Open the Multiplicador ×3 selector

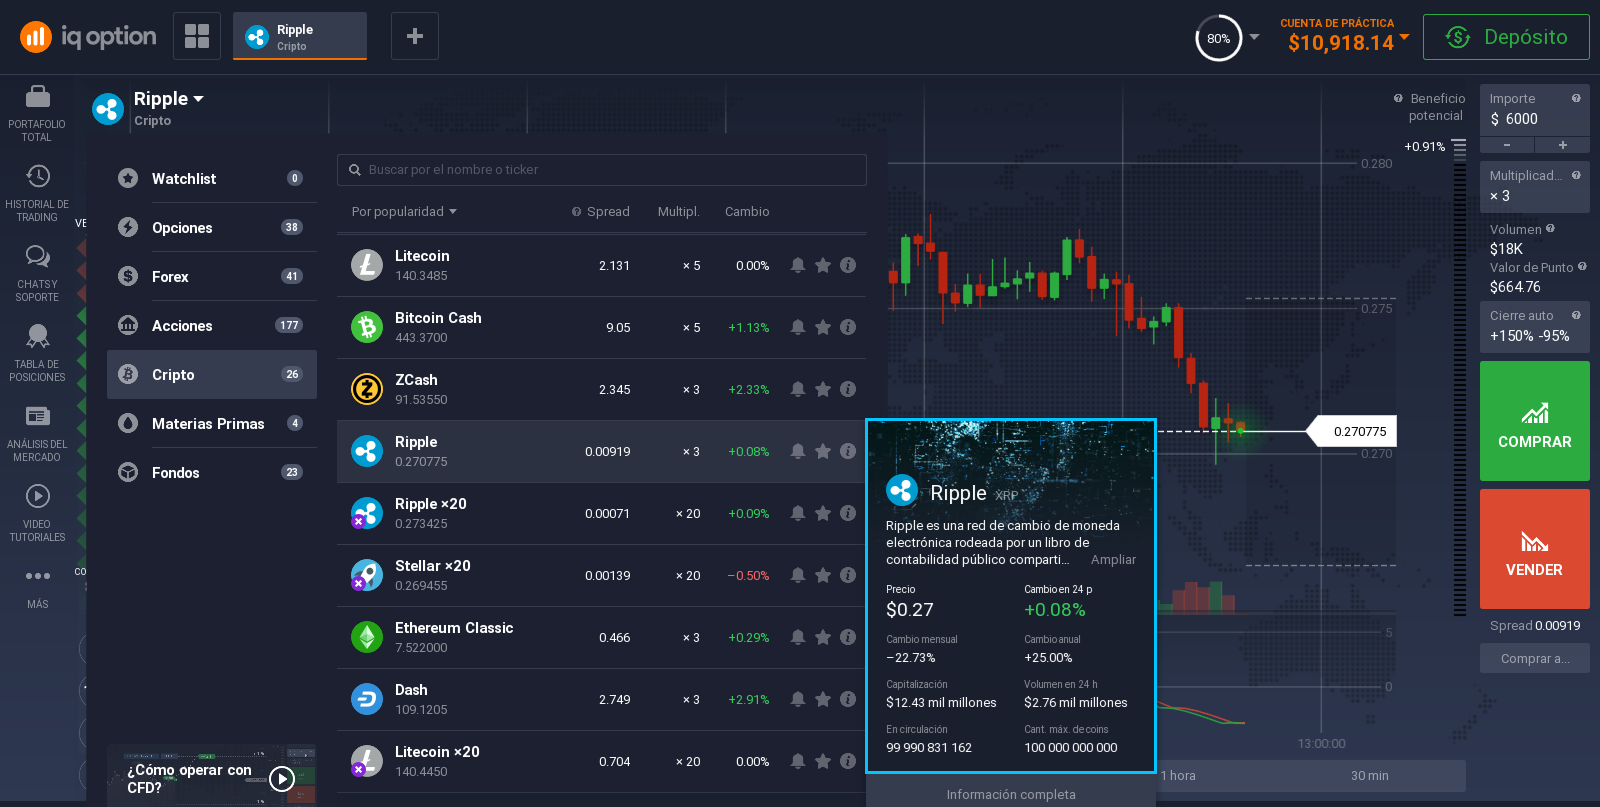point(1534,186)
